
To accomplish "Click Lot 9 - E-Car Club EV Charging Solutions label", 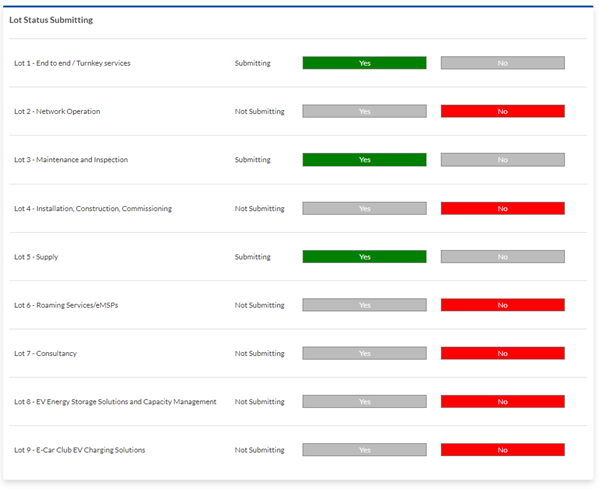I will [x=79, y=450].
